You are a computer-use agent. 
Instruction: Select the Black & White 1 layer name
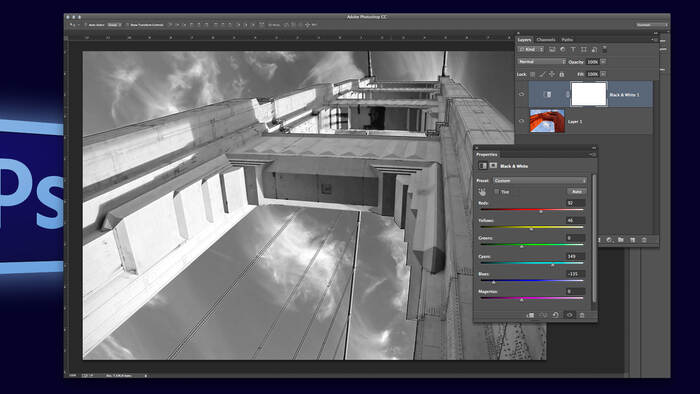[625, 95]
